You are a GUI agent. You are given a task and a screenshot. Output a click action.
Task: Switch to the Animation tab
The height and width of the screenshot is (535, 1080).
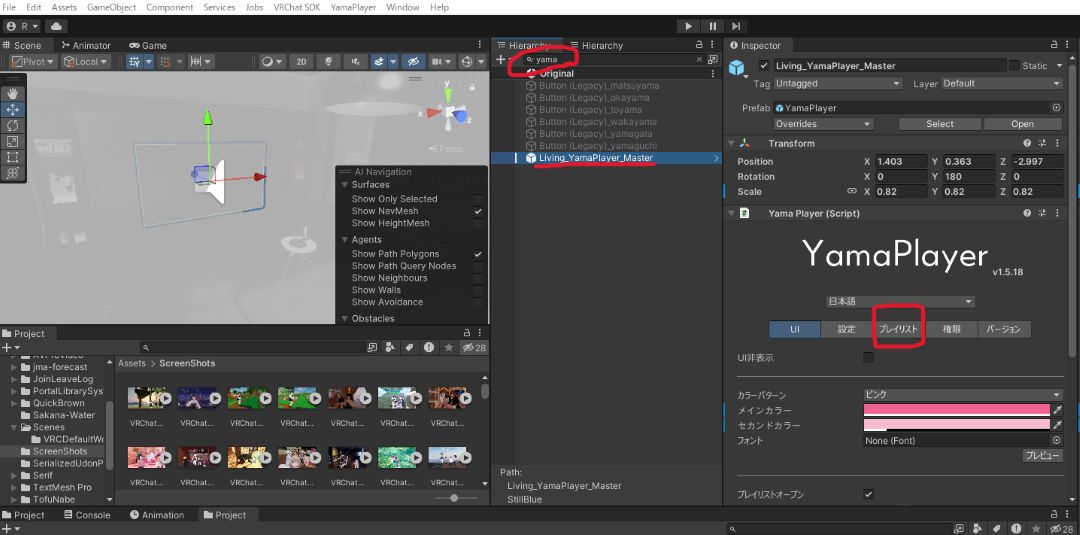(x=157, y=515)
